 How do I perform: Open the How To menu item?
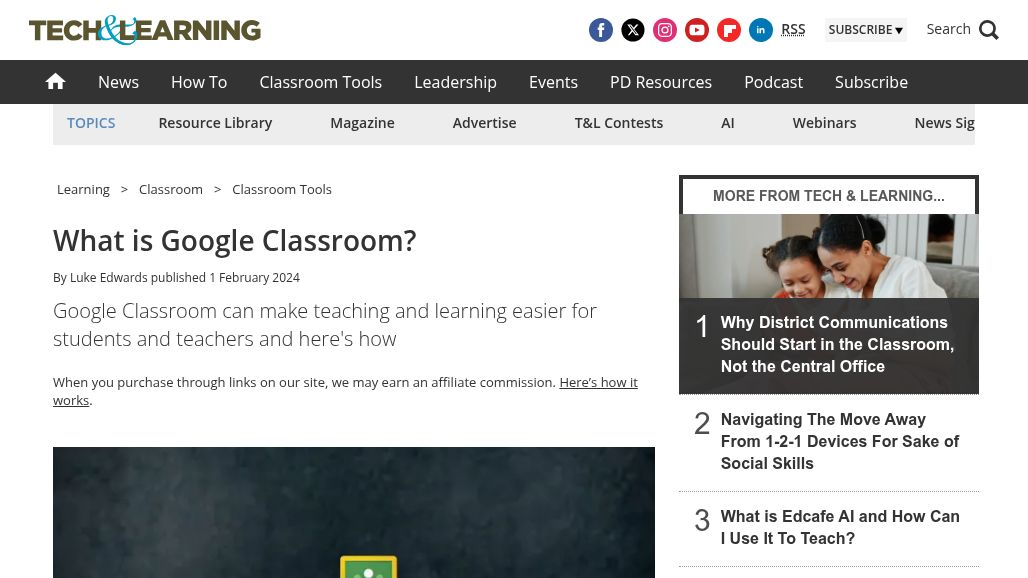[x=199, y=82]
